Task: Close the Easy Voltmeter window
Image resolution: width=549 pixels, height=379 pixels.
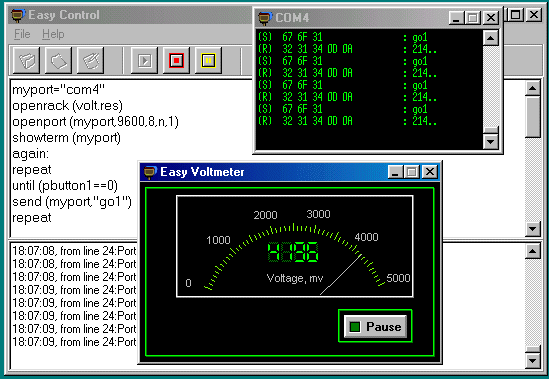Action: click(430, 172)
